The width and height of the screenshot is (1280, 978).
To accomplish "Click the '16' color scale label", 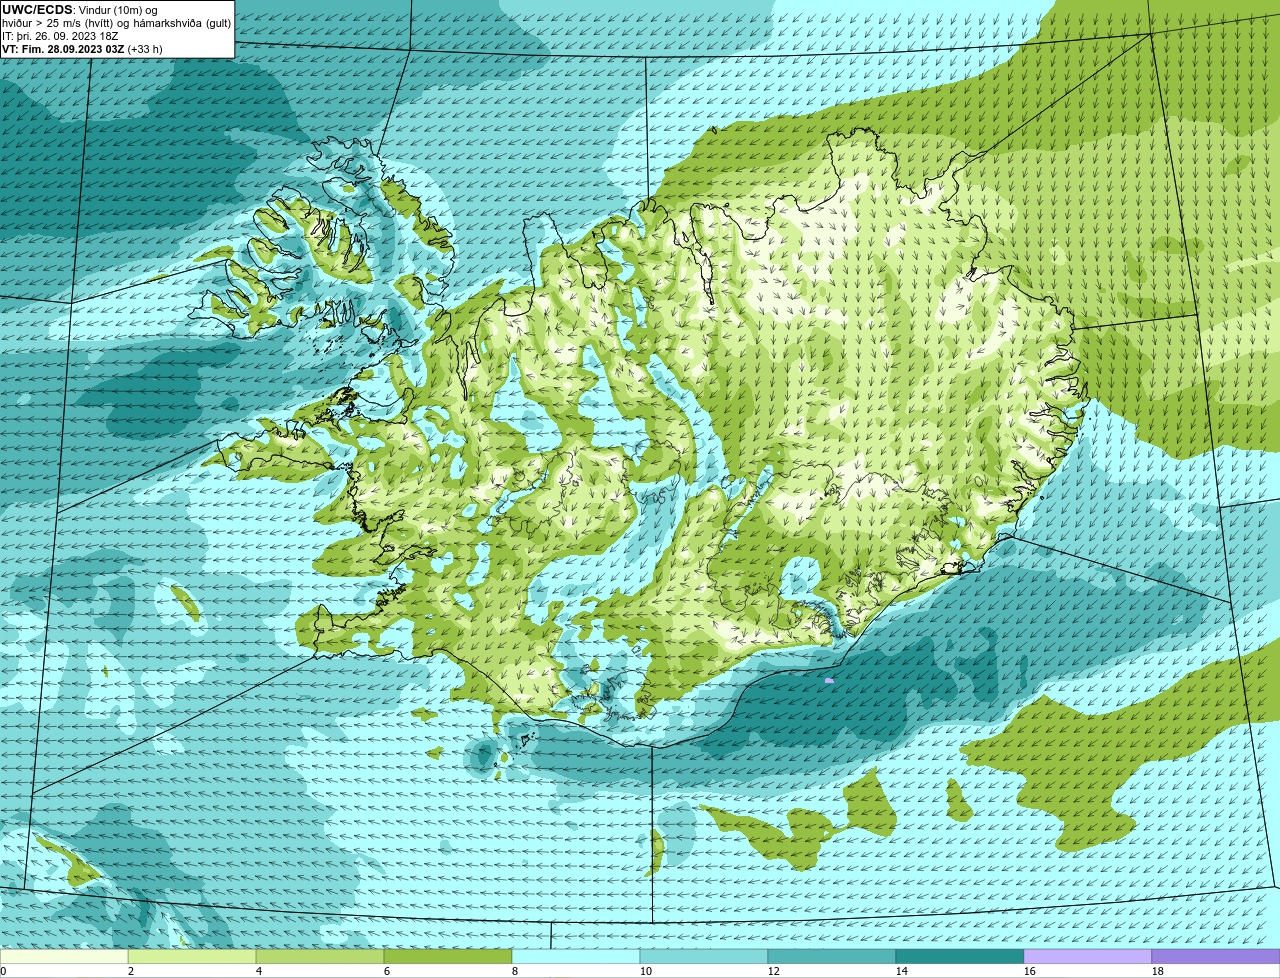I will 1030,971.
